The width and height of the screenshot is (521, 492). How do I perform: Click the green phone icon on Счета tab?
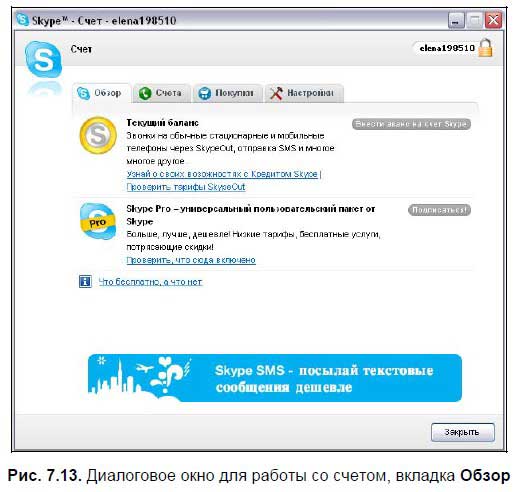coord(145,93)
